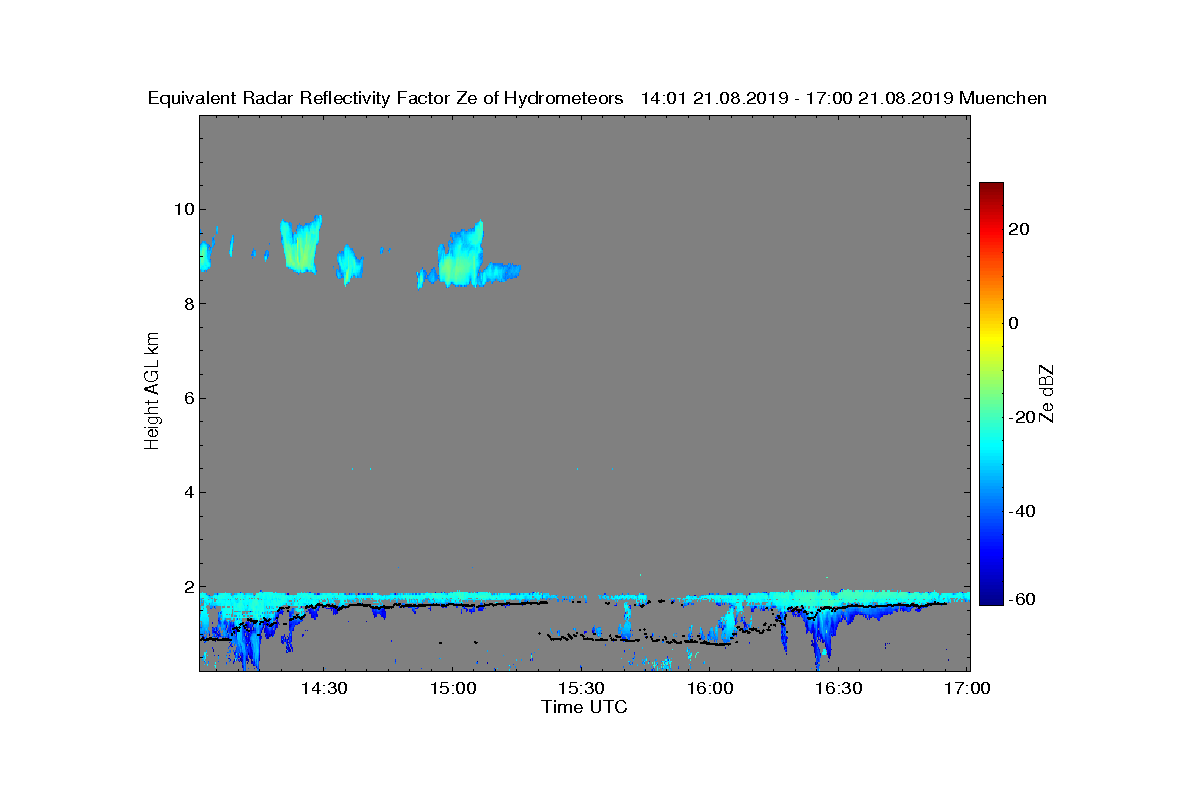Click the 16:30 time axis label

coord(839,689)
